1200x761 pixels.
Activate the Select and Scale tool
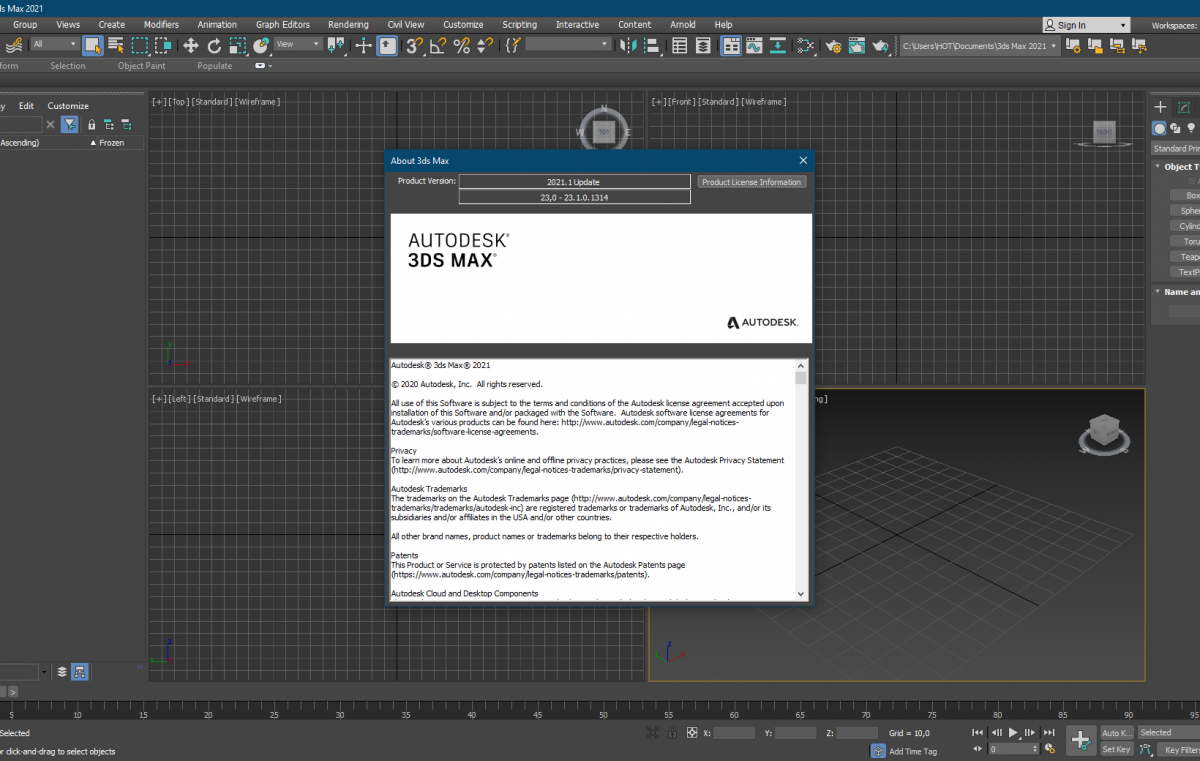[x=238, y=45]
